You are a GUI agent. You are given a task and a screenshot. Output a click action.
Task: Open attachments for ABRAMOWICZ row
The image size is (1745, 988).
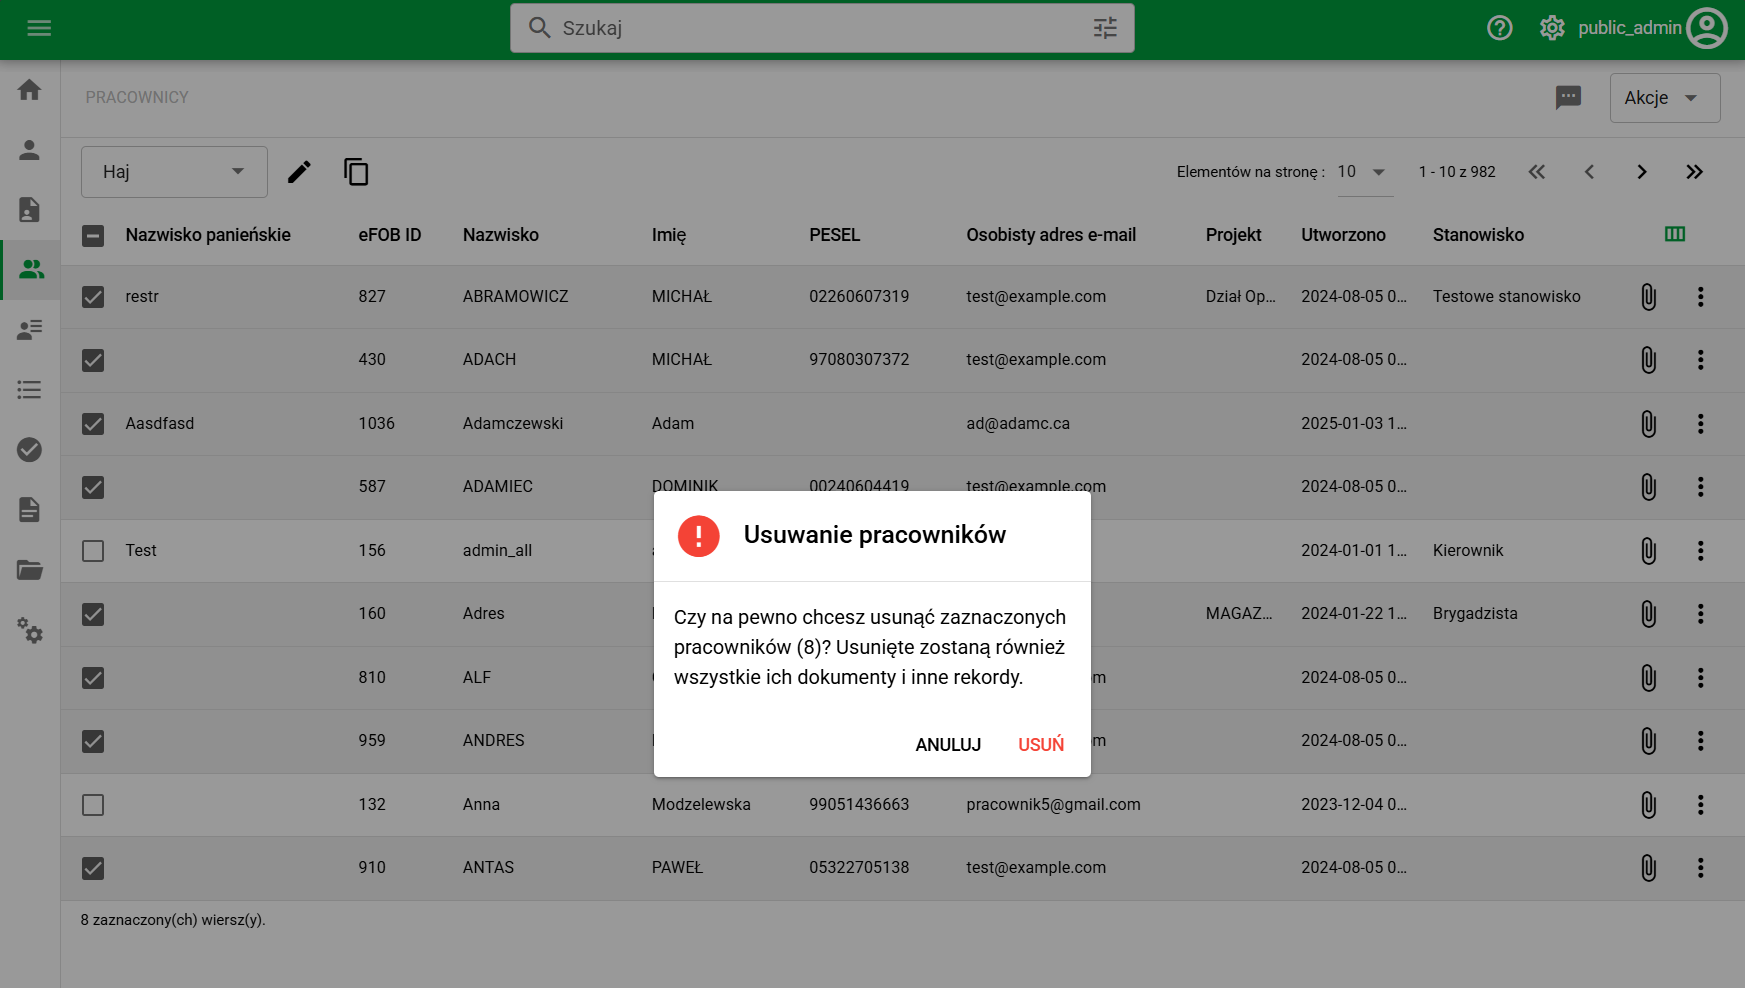pyautogui.click(x=1648, y=297)
